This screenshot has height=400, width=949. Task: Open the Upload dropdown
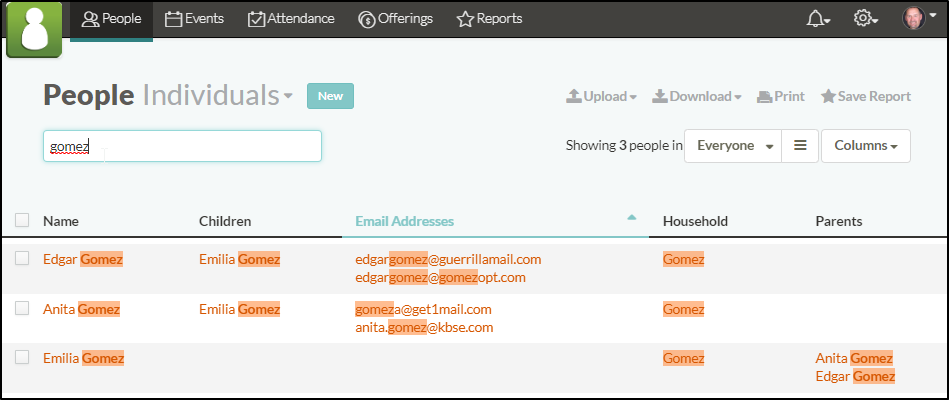[x=601, y=96]
